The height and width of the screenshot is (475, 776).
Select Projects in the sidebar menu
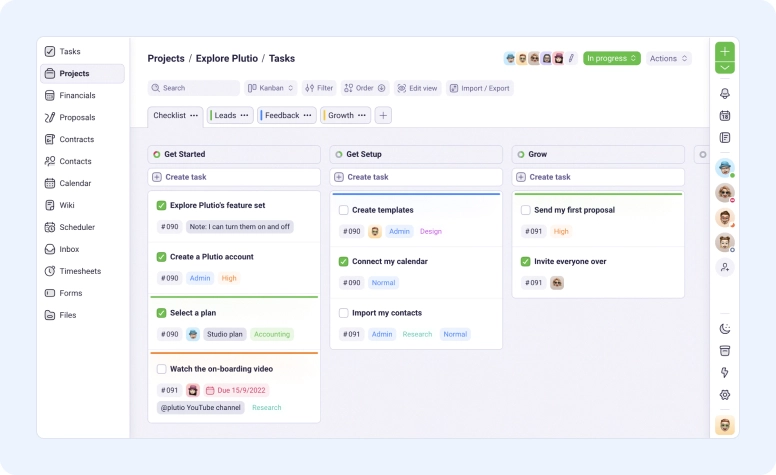point(82,74)
